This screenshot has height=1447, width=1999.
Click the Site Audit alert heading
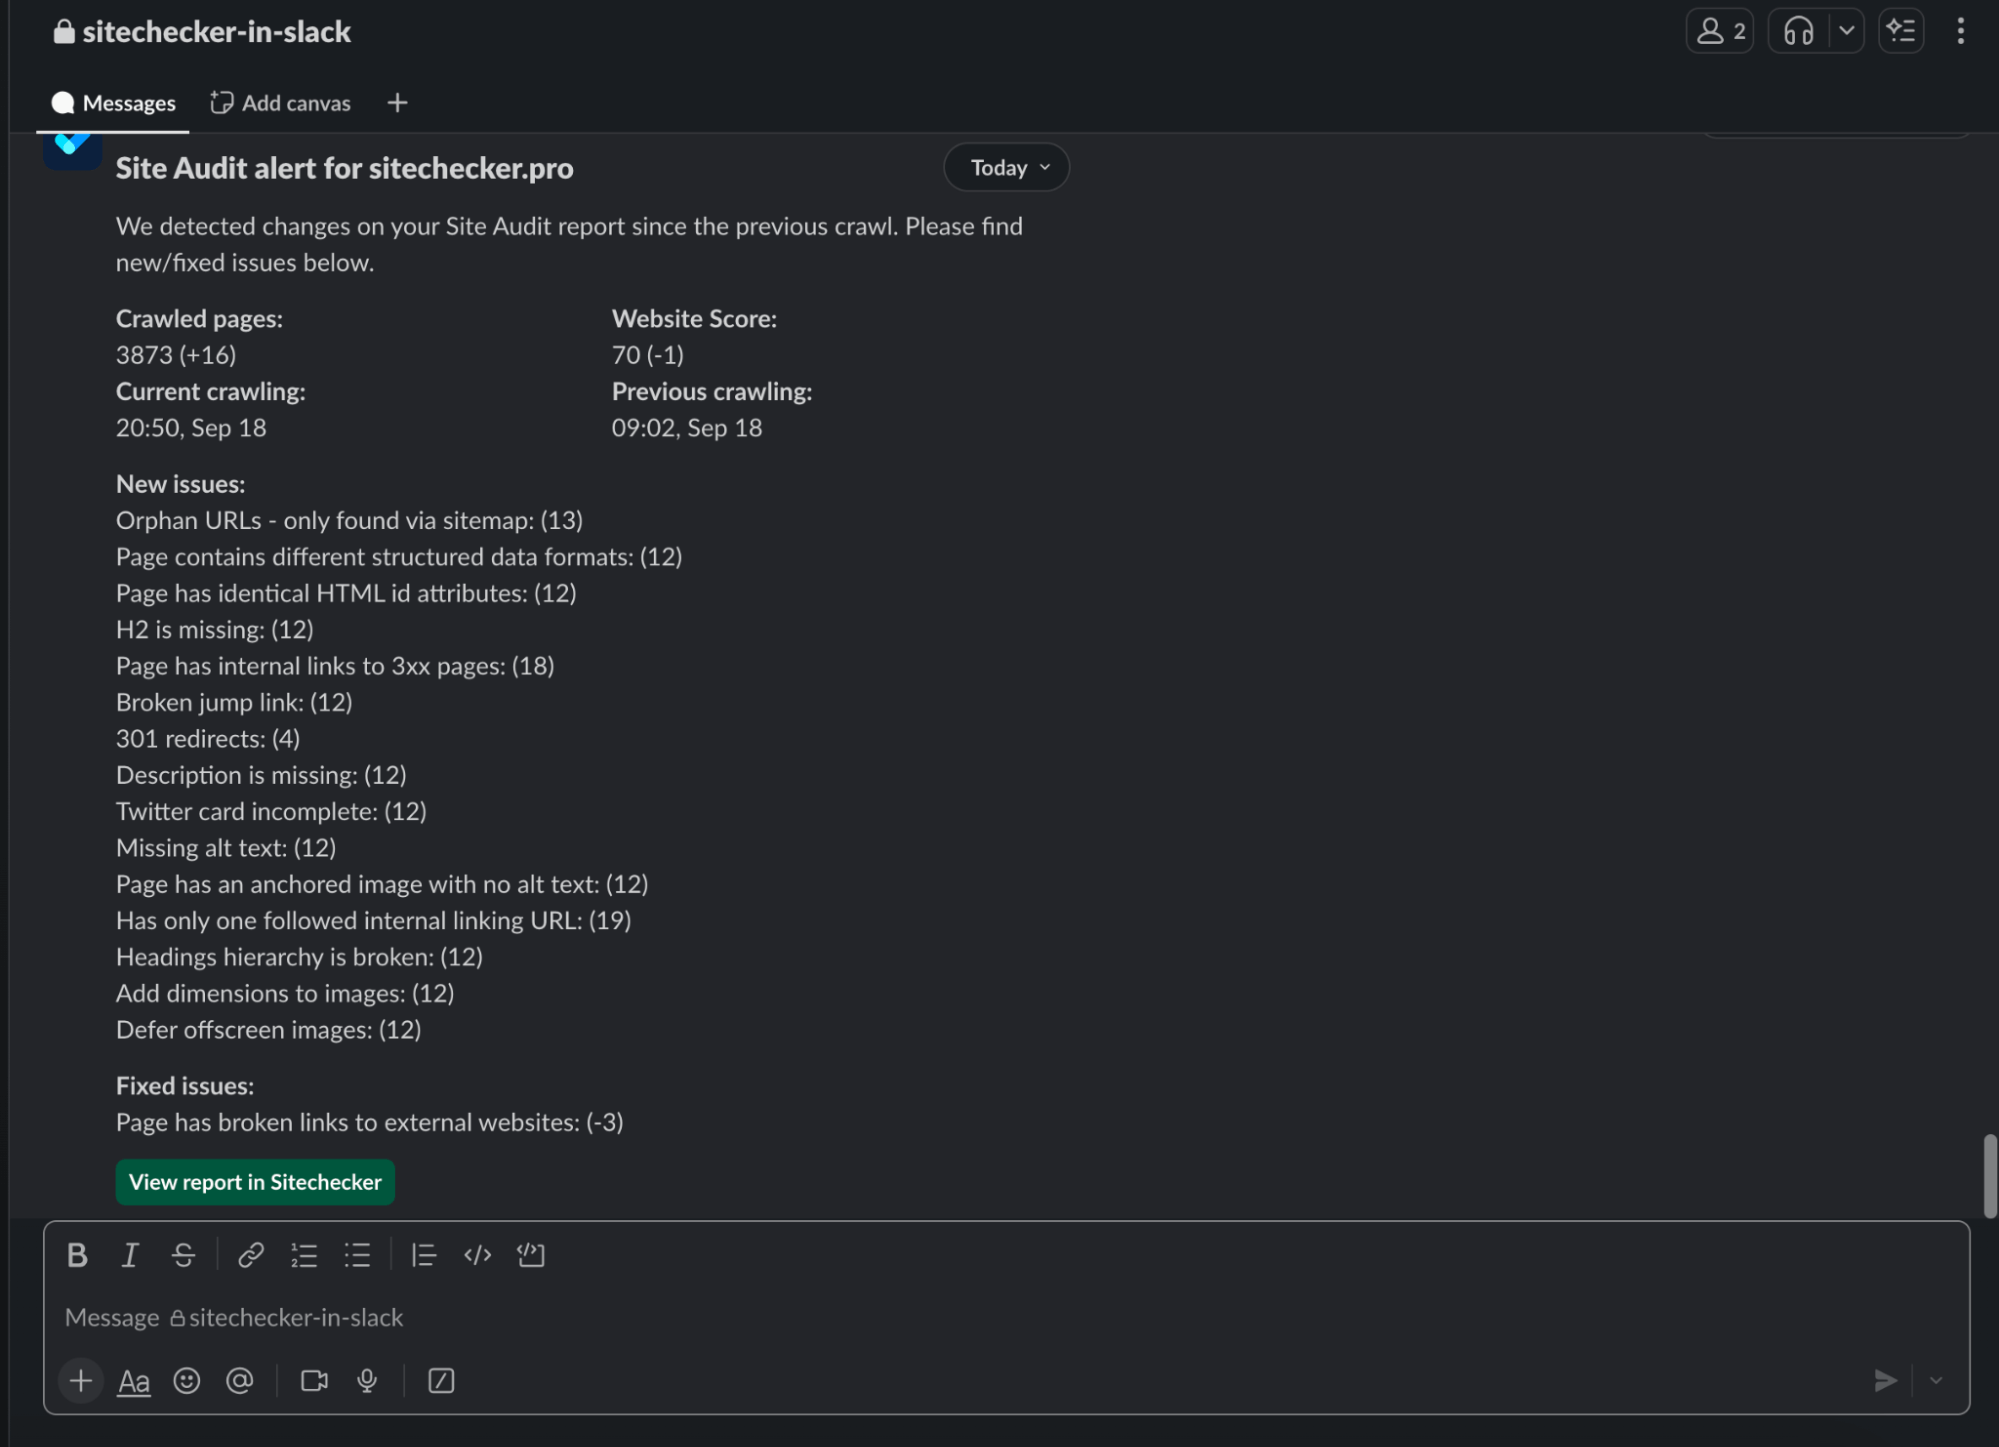[x=345, y=168]
